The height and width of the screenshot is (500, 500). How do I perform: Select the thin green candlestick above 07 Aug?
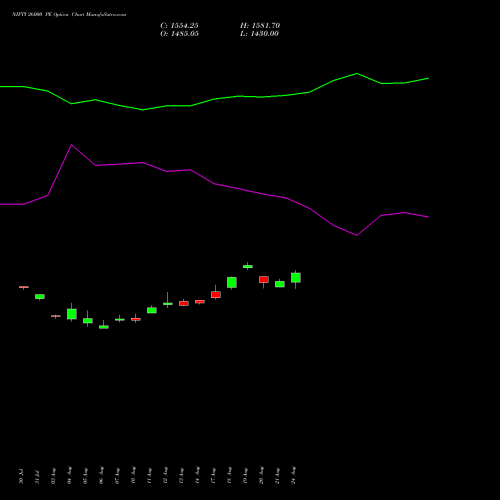(120, 319)
